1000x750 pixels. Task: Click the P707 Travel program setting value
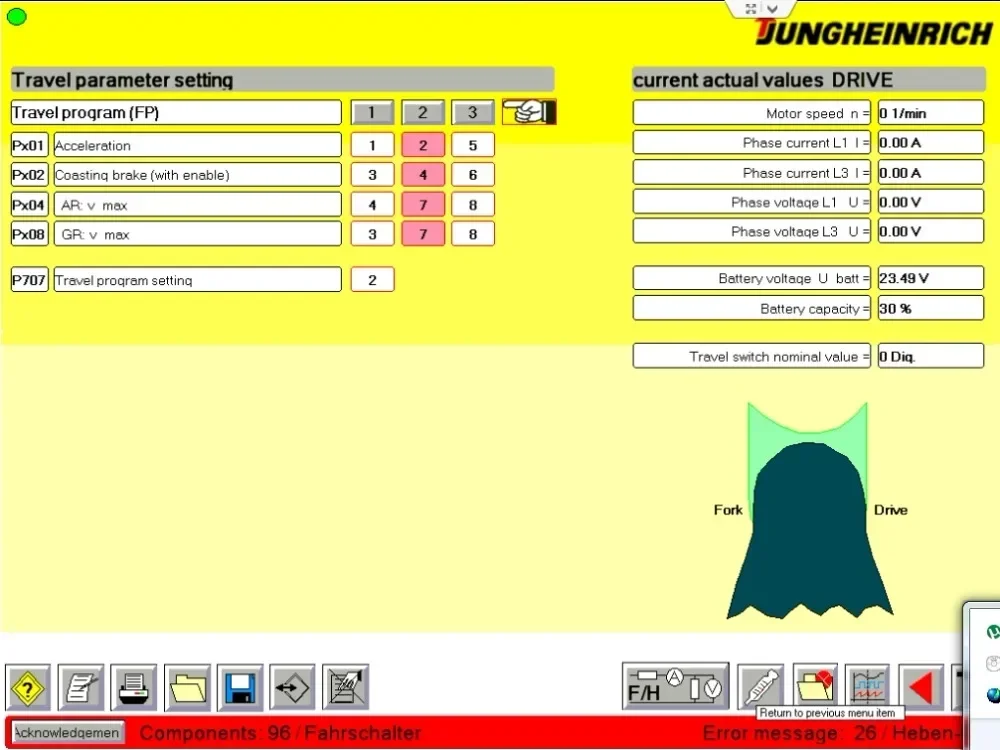(372, 279)
